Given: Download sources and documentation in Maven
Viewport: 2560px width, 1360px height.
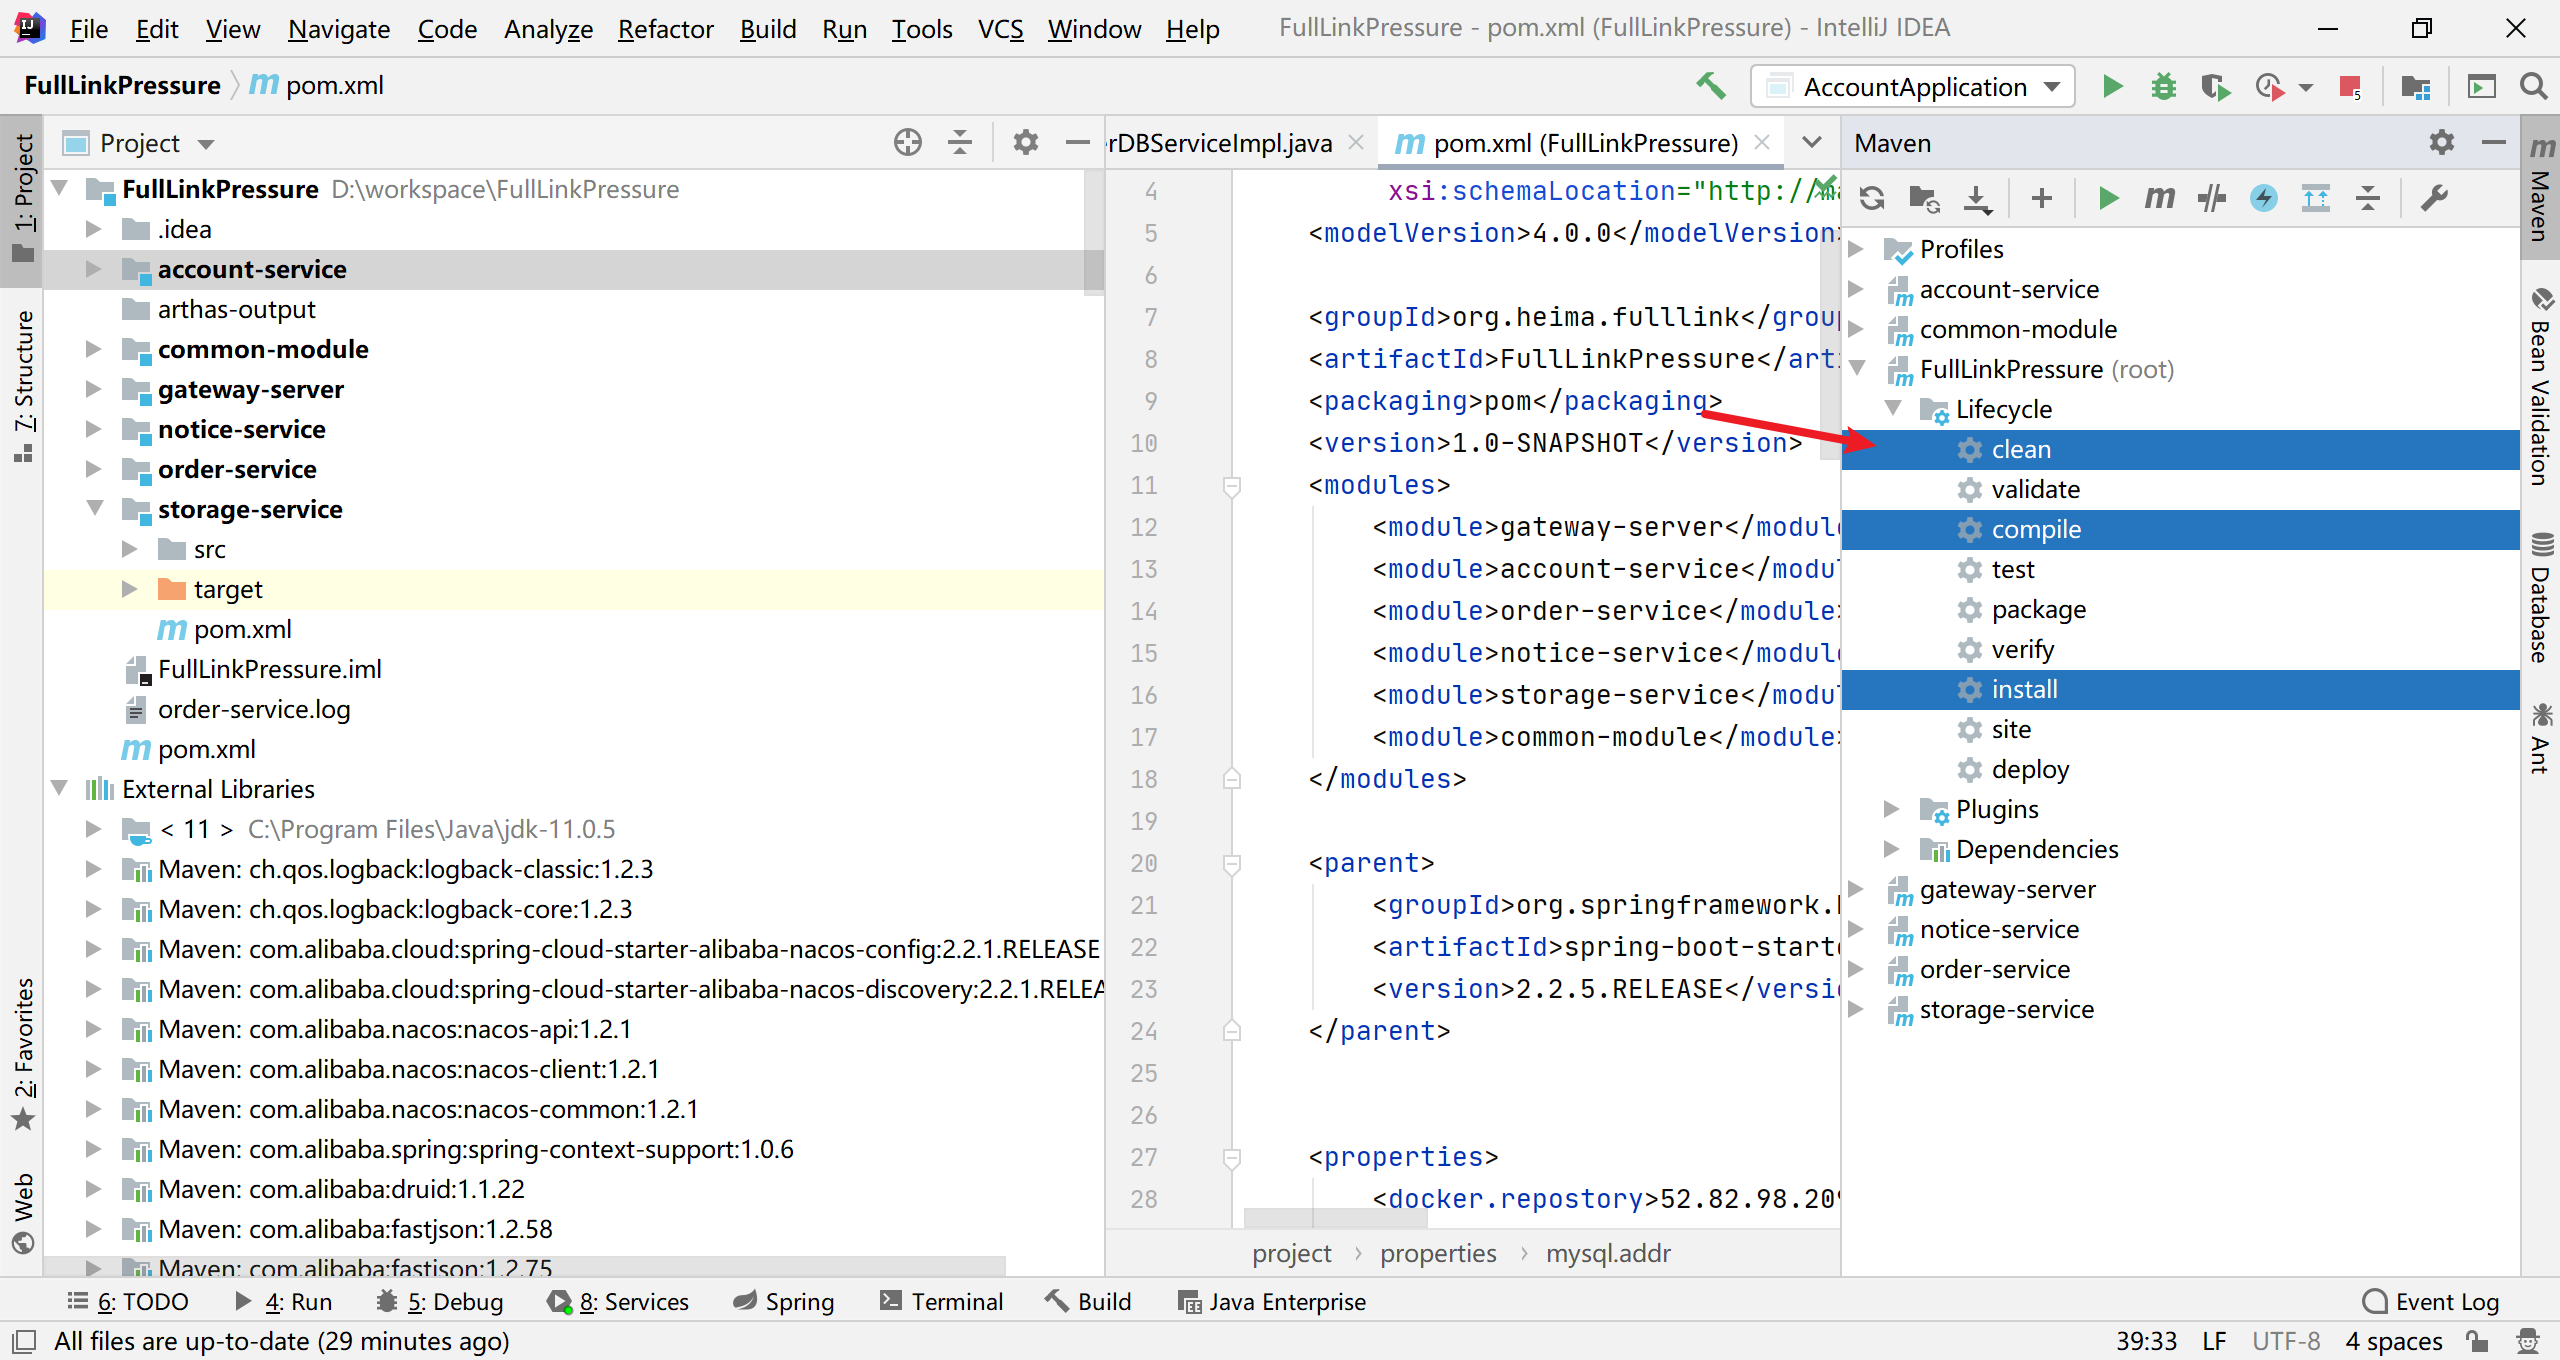Looking at the screenshot, I should (x=1977, y=198).
